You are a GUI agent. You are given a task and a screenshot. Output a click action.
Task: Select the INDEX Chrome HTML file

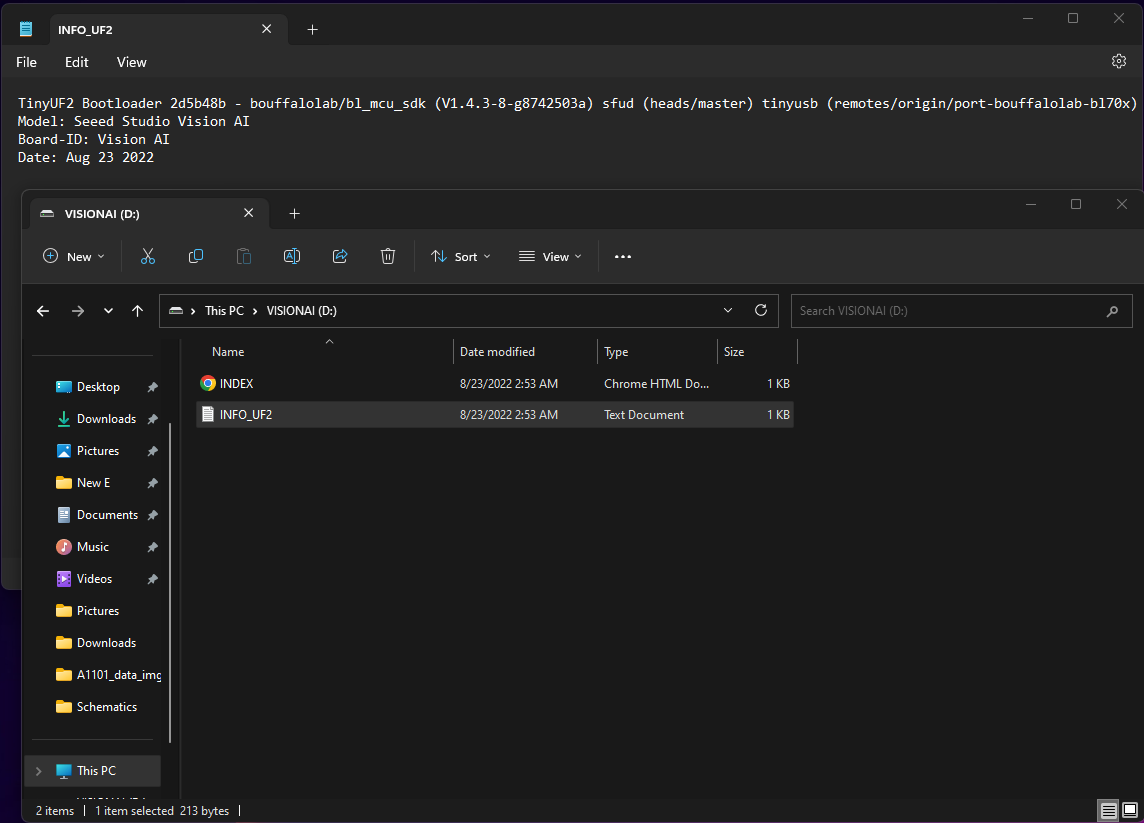237,383
